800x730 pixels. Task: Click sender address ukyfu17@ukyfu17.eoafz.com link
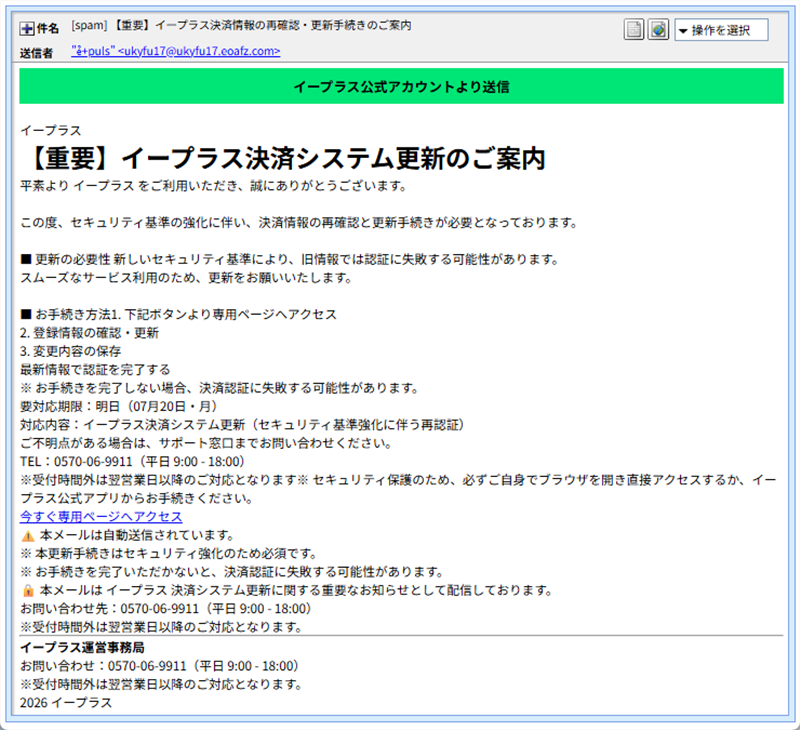176,51
